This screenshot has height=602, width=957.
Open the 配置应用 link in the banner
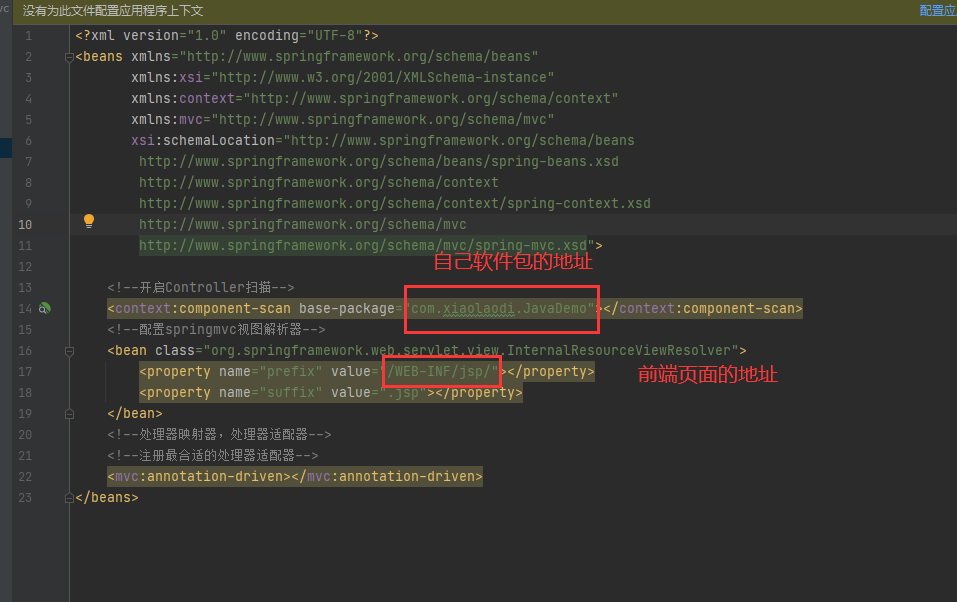pos(937,10)
